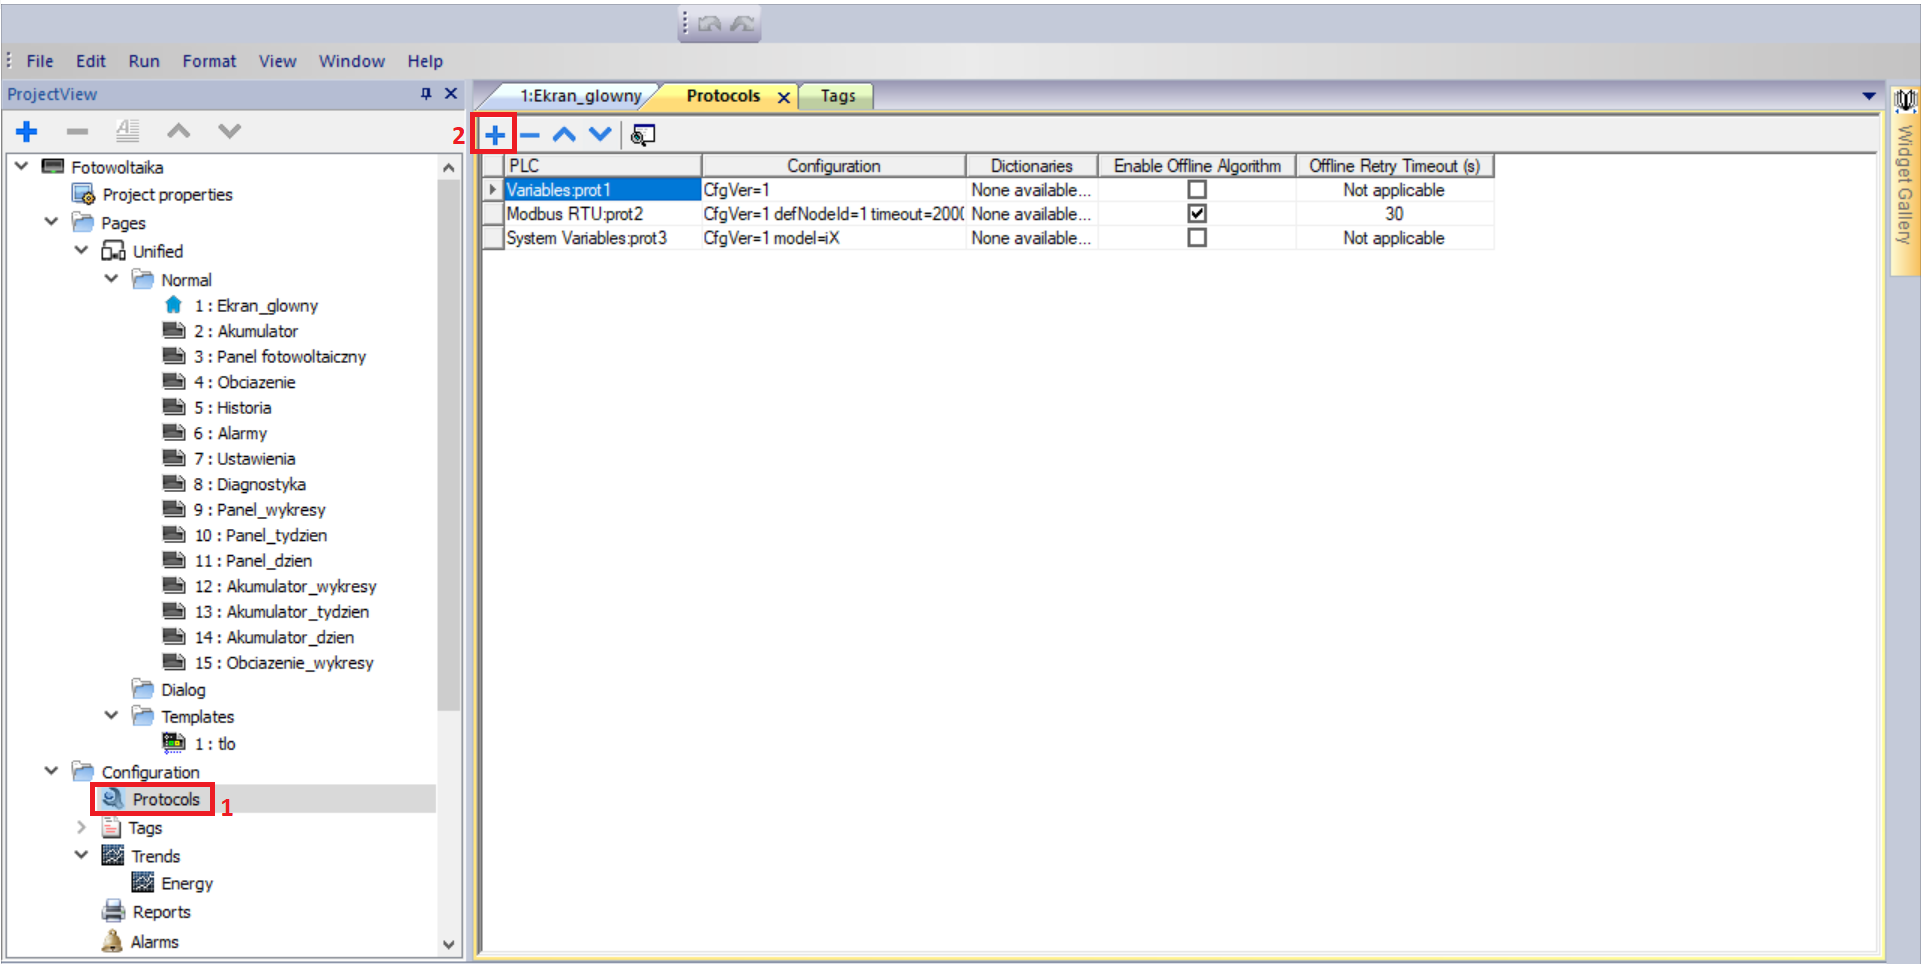The width and height of the screenshot is (1921, 964).
Task: Open the Run menu
Action: click(144, 61)
